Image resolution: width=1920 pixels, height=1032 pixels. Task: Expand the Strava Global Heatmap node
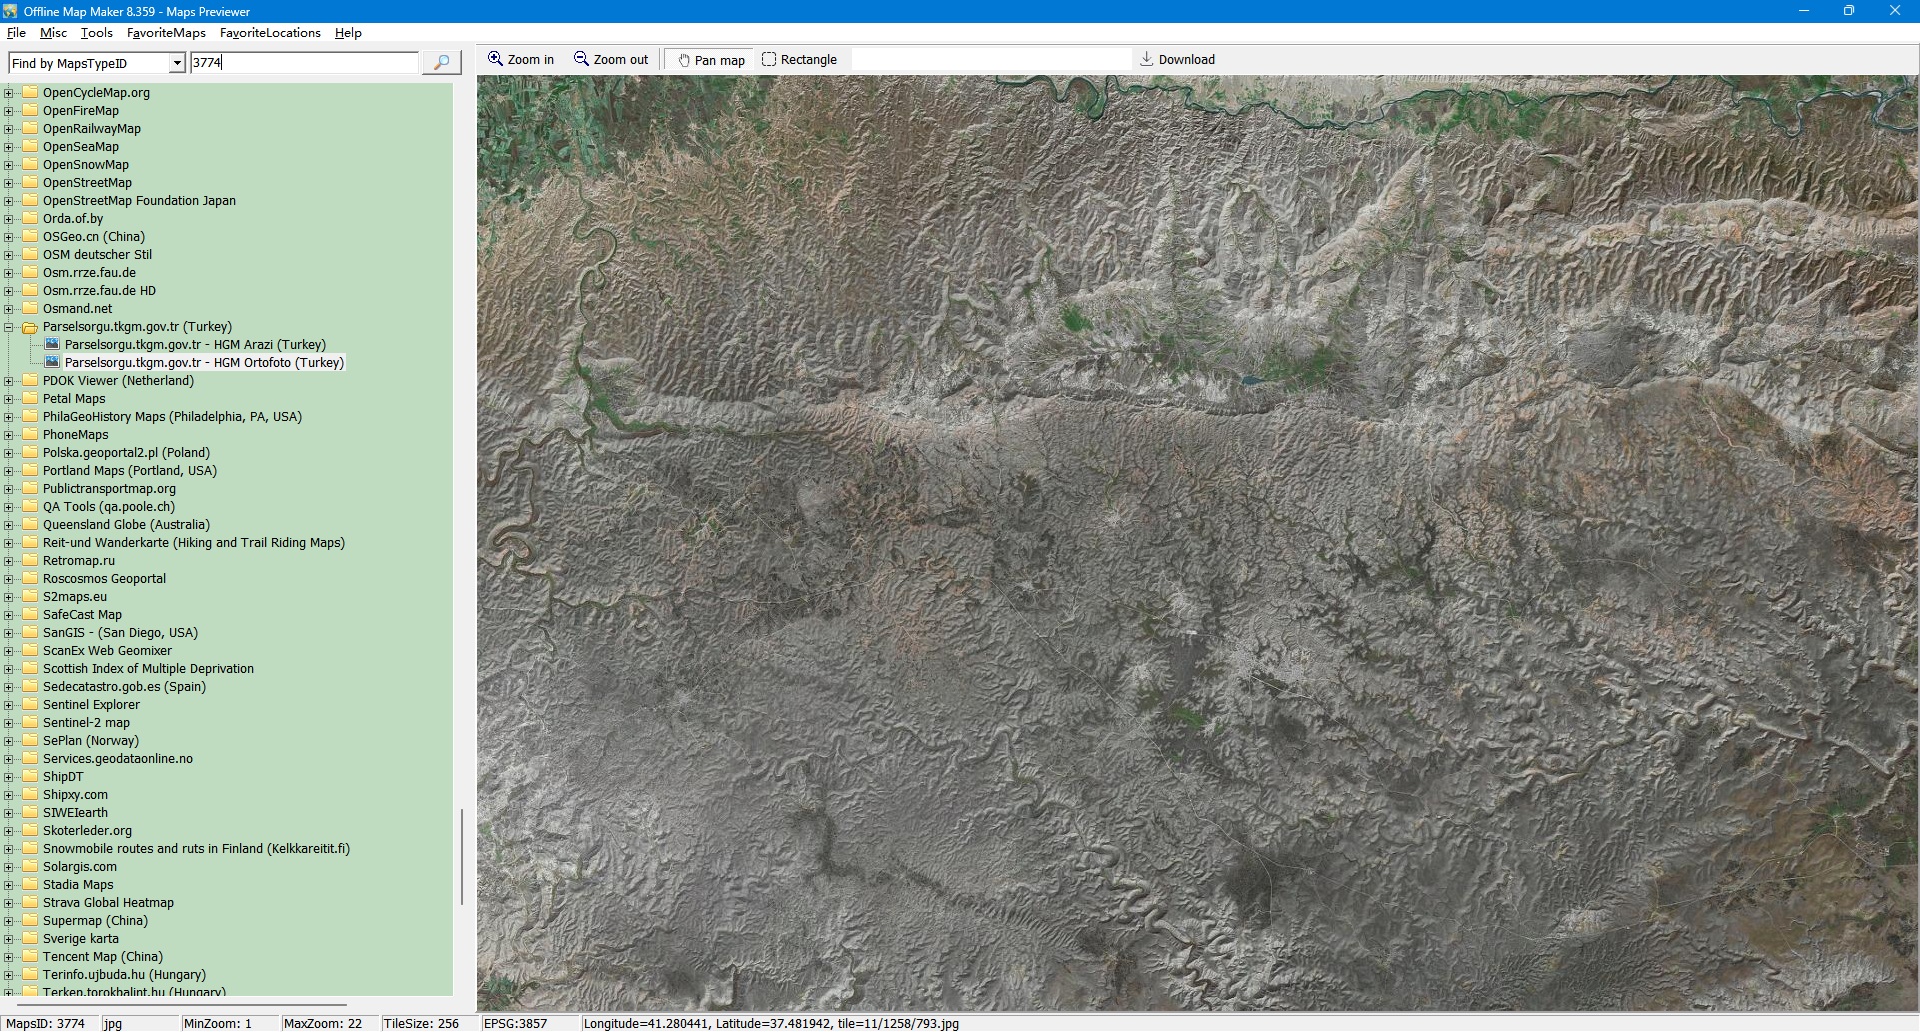(9, 903)
